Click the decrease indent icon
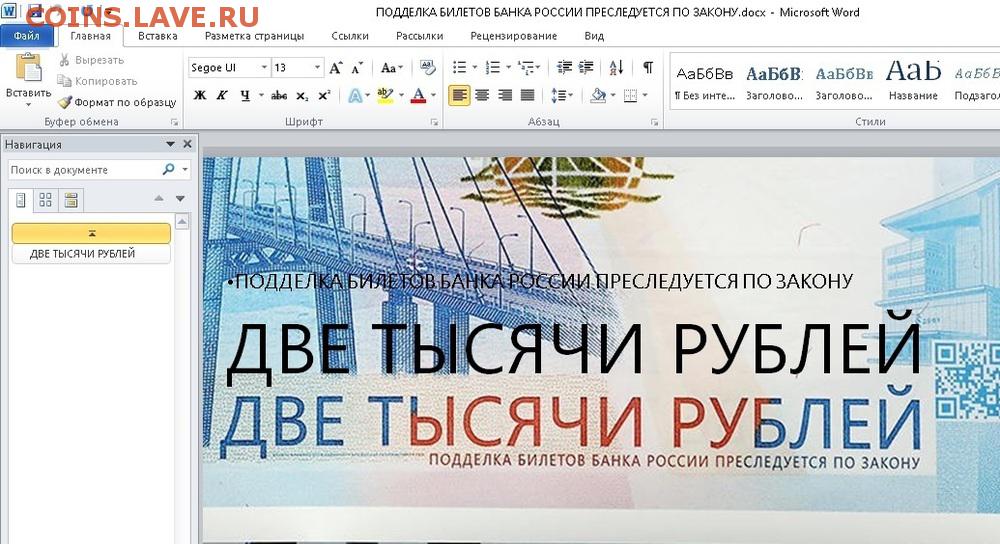 point(564,68)
